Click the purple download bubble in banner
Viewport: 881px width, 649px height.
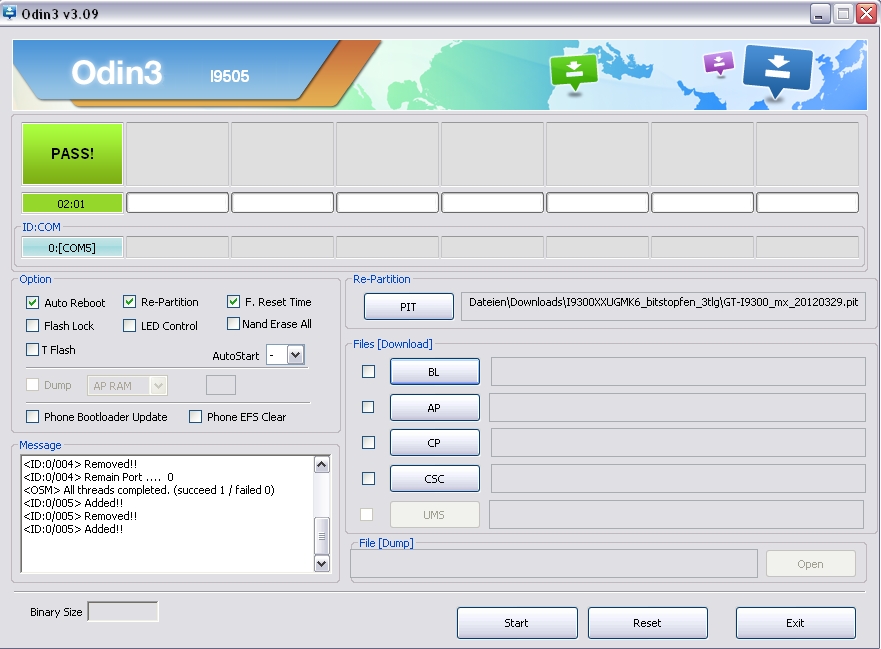(x=719, y=63)
